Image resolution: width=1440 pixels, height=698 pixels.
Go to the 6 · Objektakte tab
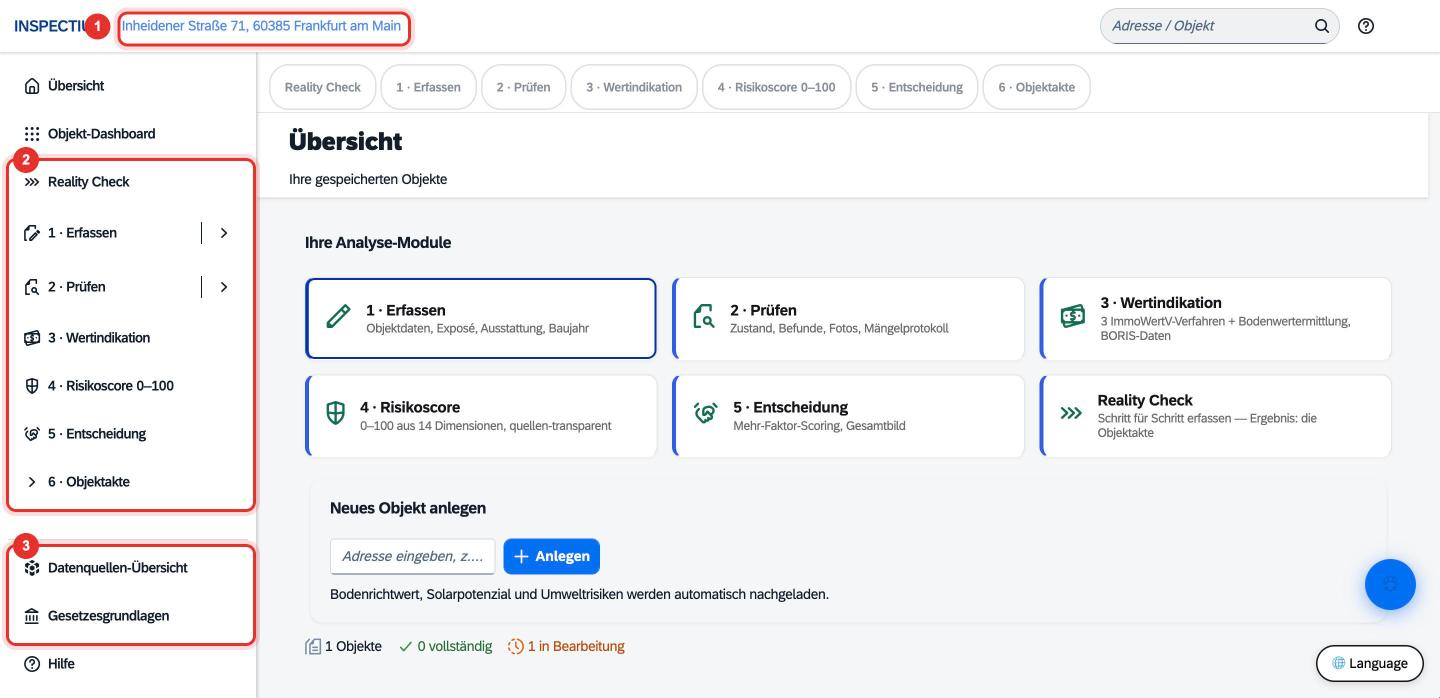pos(1036,87)
